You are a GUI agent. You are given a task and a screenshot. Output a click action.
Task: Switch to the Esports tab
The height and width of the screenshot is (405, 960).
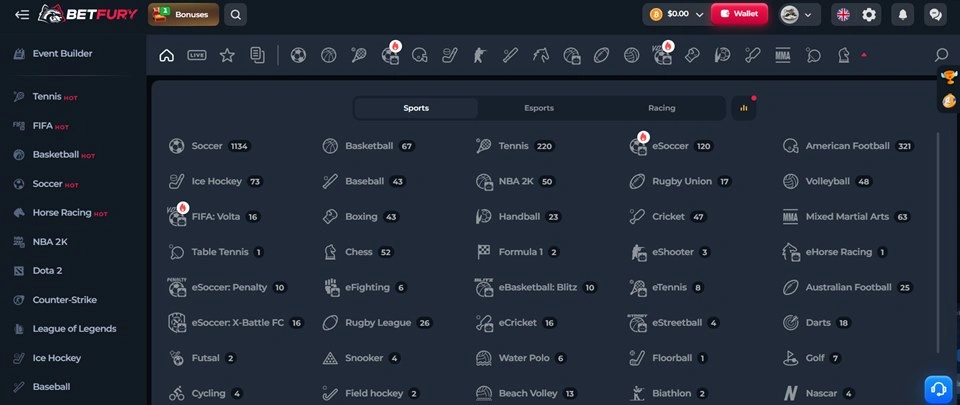[x=539, y=108]
